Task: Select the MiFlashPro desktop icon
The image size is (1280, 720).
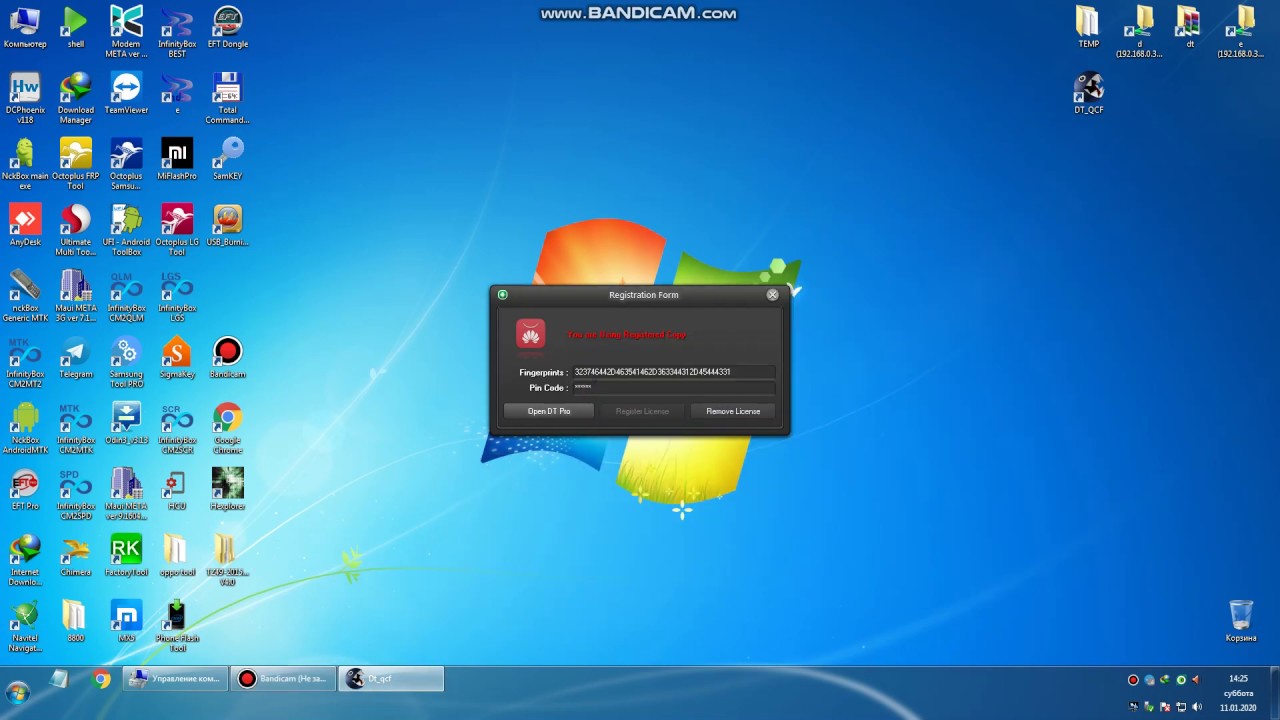Action: point(177,159)
